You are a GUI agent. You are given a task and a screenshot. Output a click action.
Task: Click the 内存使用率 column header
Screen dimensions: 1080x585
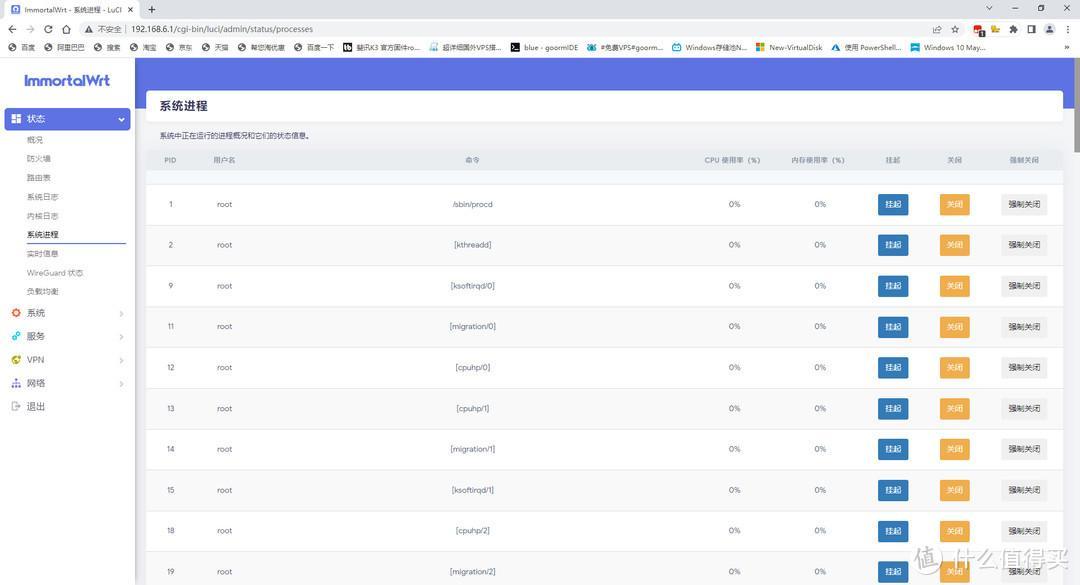coord(818,160)
